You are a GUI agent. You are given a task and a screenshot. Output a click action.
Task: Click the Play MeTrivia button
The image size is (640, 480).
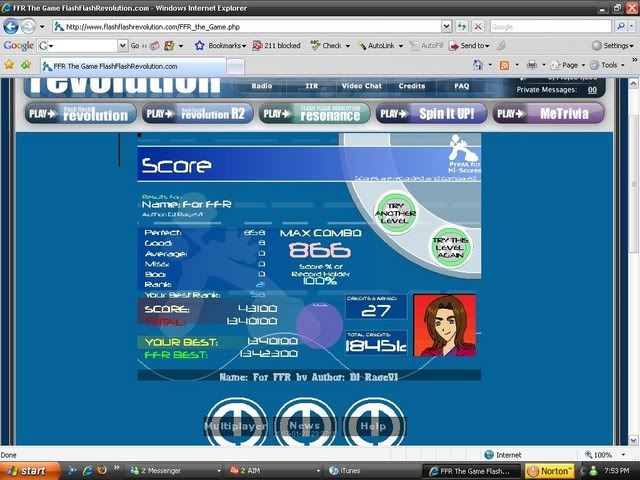point(548,113)
